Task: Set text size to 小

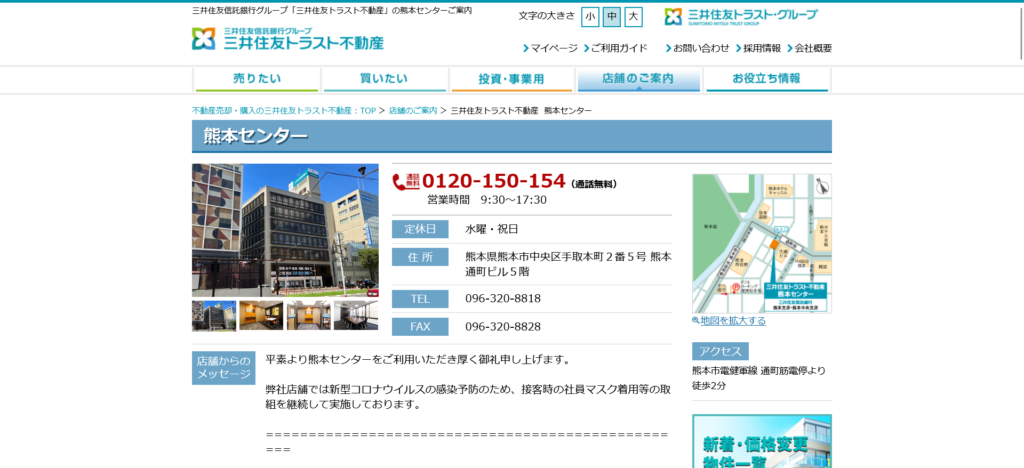Action: (590, 18)
